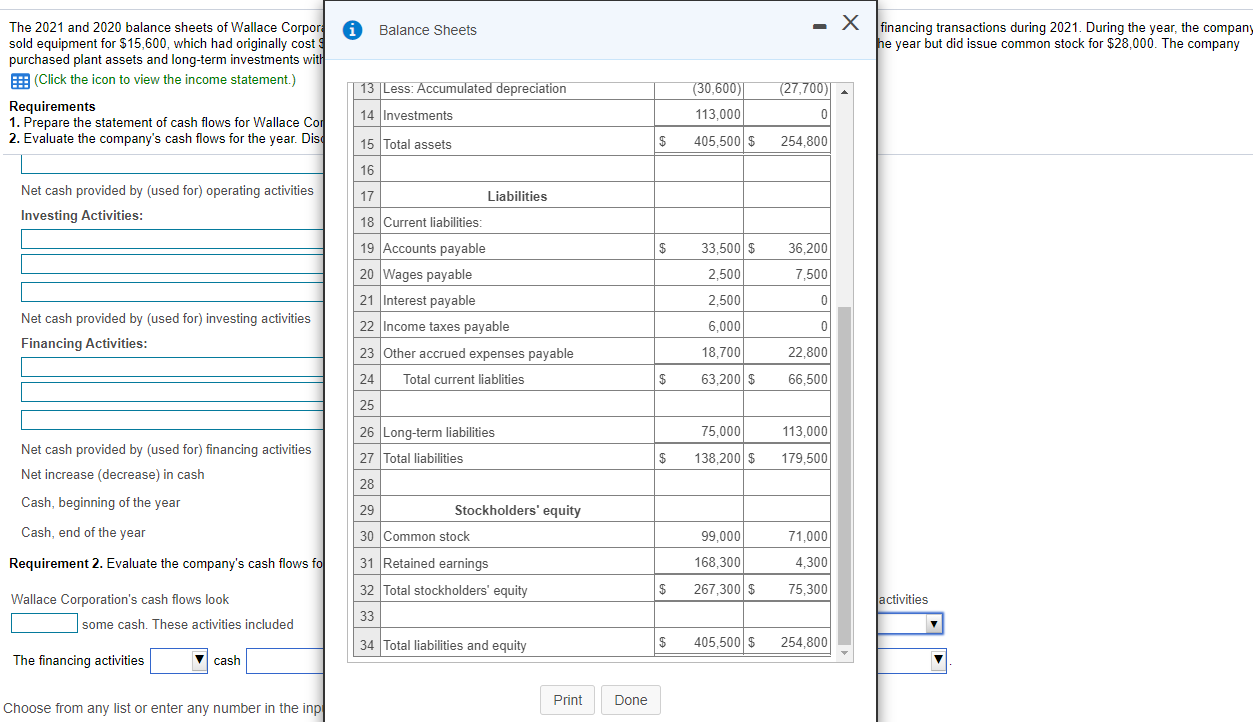Click the Print button

click(x=566, y=700)
